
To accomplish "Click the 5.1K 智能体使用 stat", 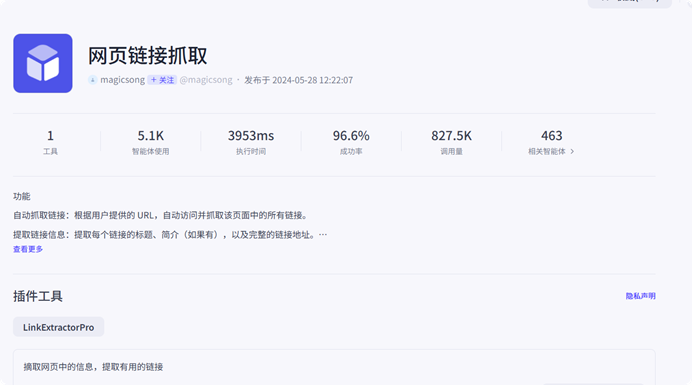I will click(150, 142).
